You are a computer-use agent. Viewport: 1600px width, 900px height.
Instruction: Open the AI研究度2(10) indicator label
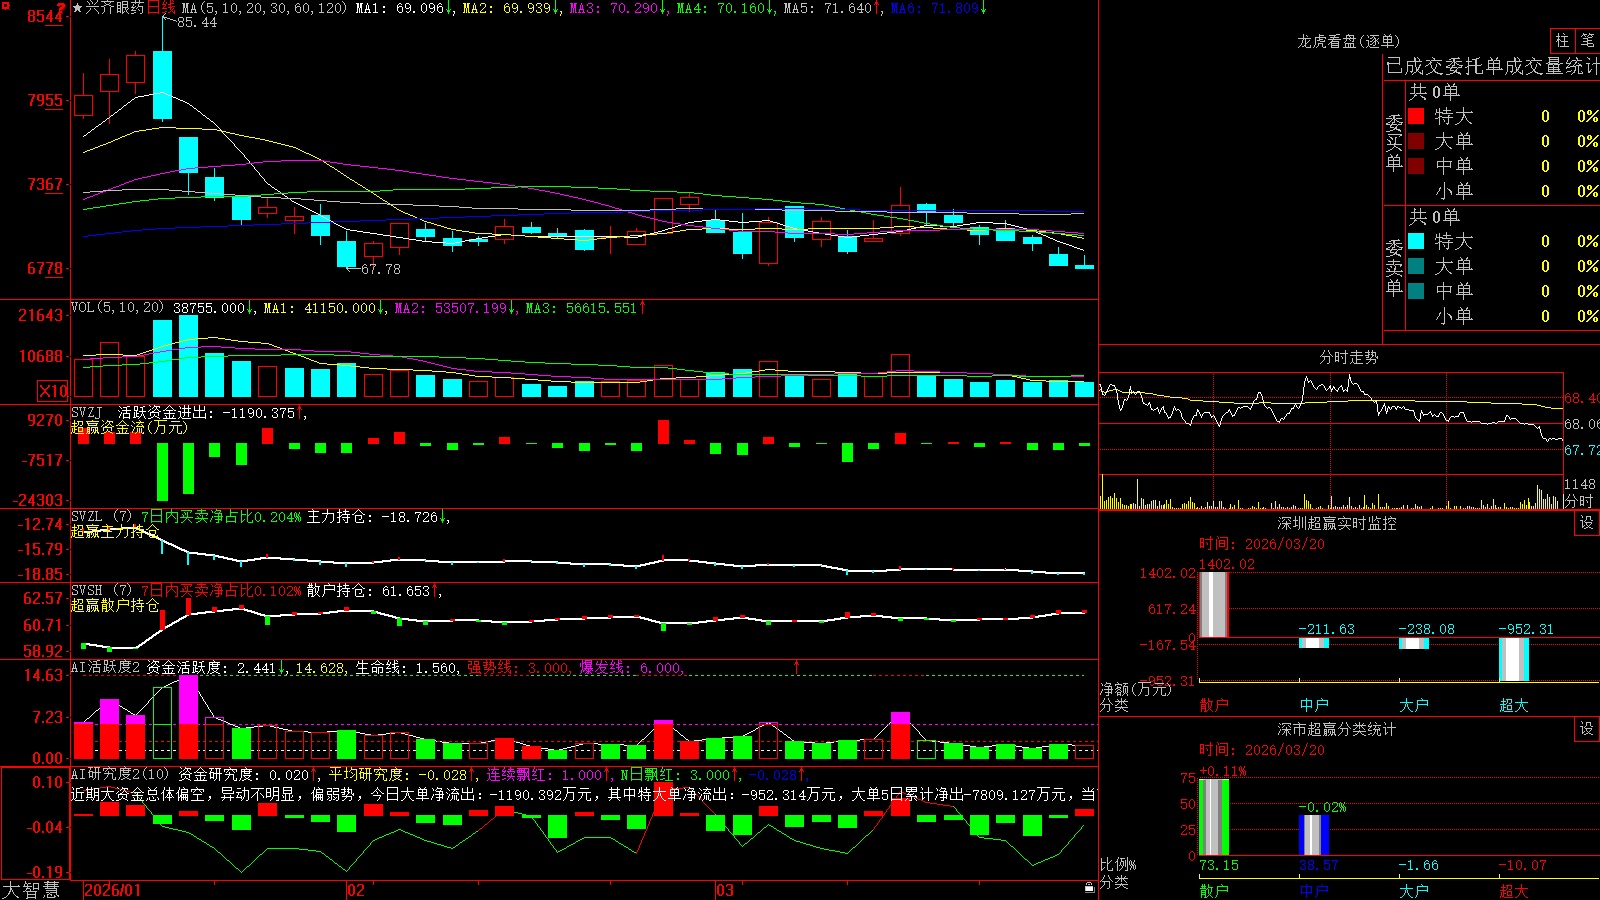[x=120, y=774]
